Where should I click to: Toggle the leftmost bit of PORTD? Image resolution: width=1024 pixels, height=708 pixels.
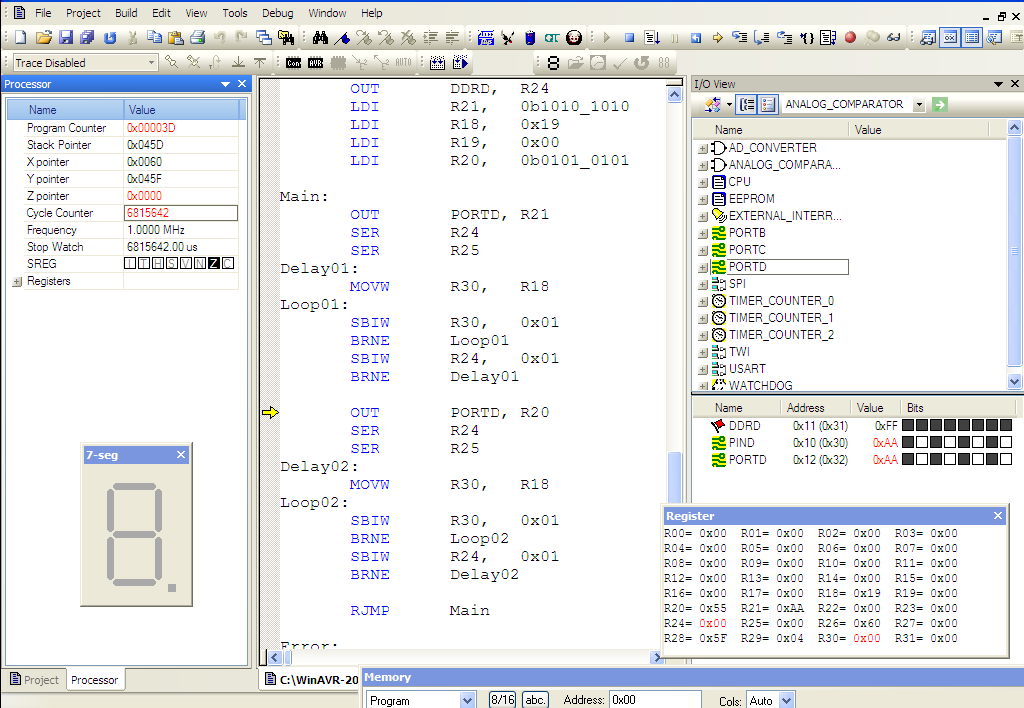coord(908,460)
